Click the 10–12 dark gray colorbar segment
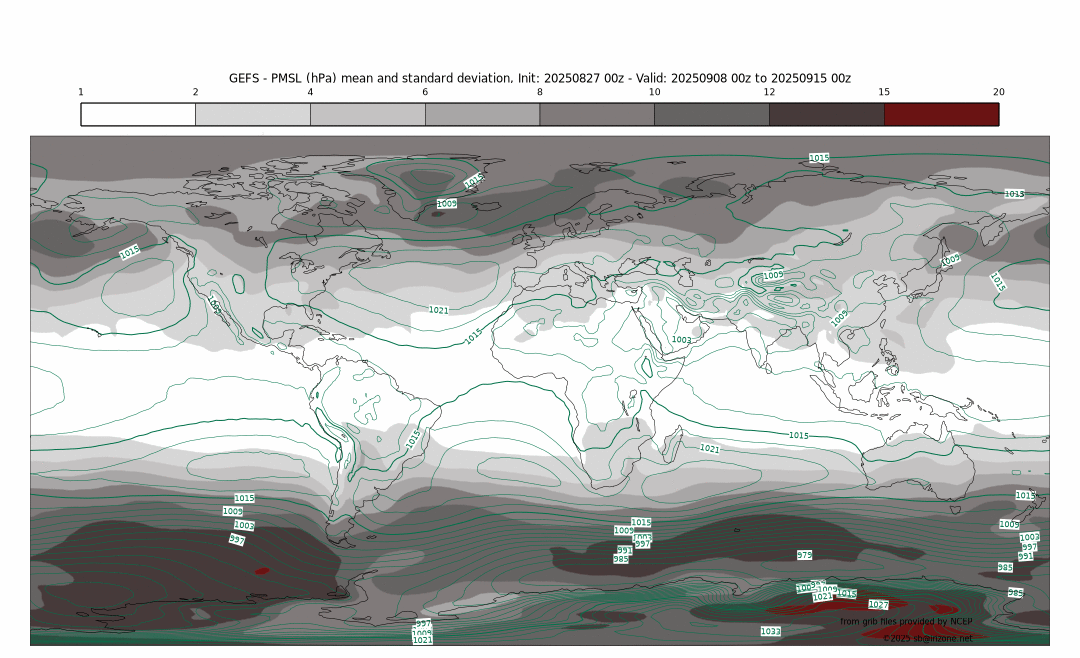The width and height of the screenshot is (1080, 658). [711, 114]
